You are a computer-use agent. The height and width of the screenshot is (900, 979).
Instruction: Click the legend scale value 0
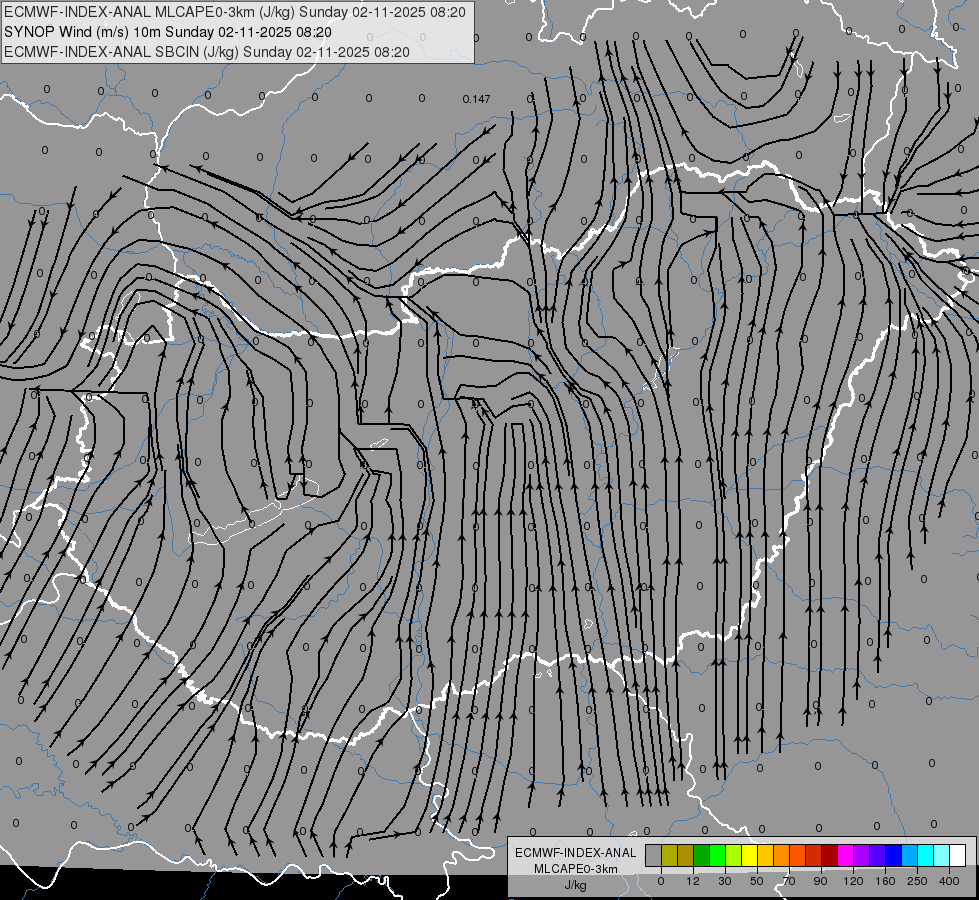click(x=661, y=881)
